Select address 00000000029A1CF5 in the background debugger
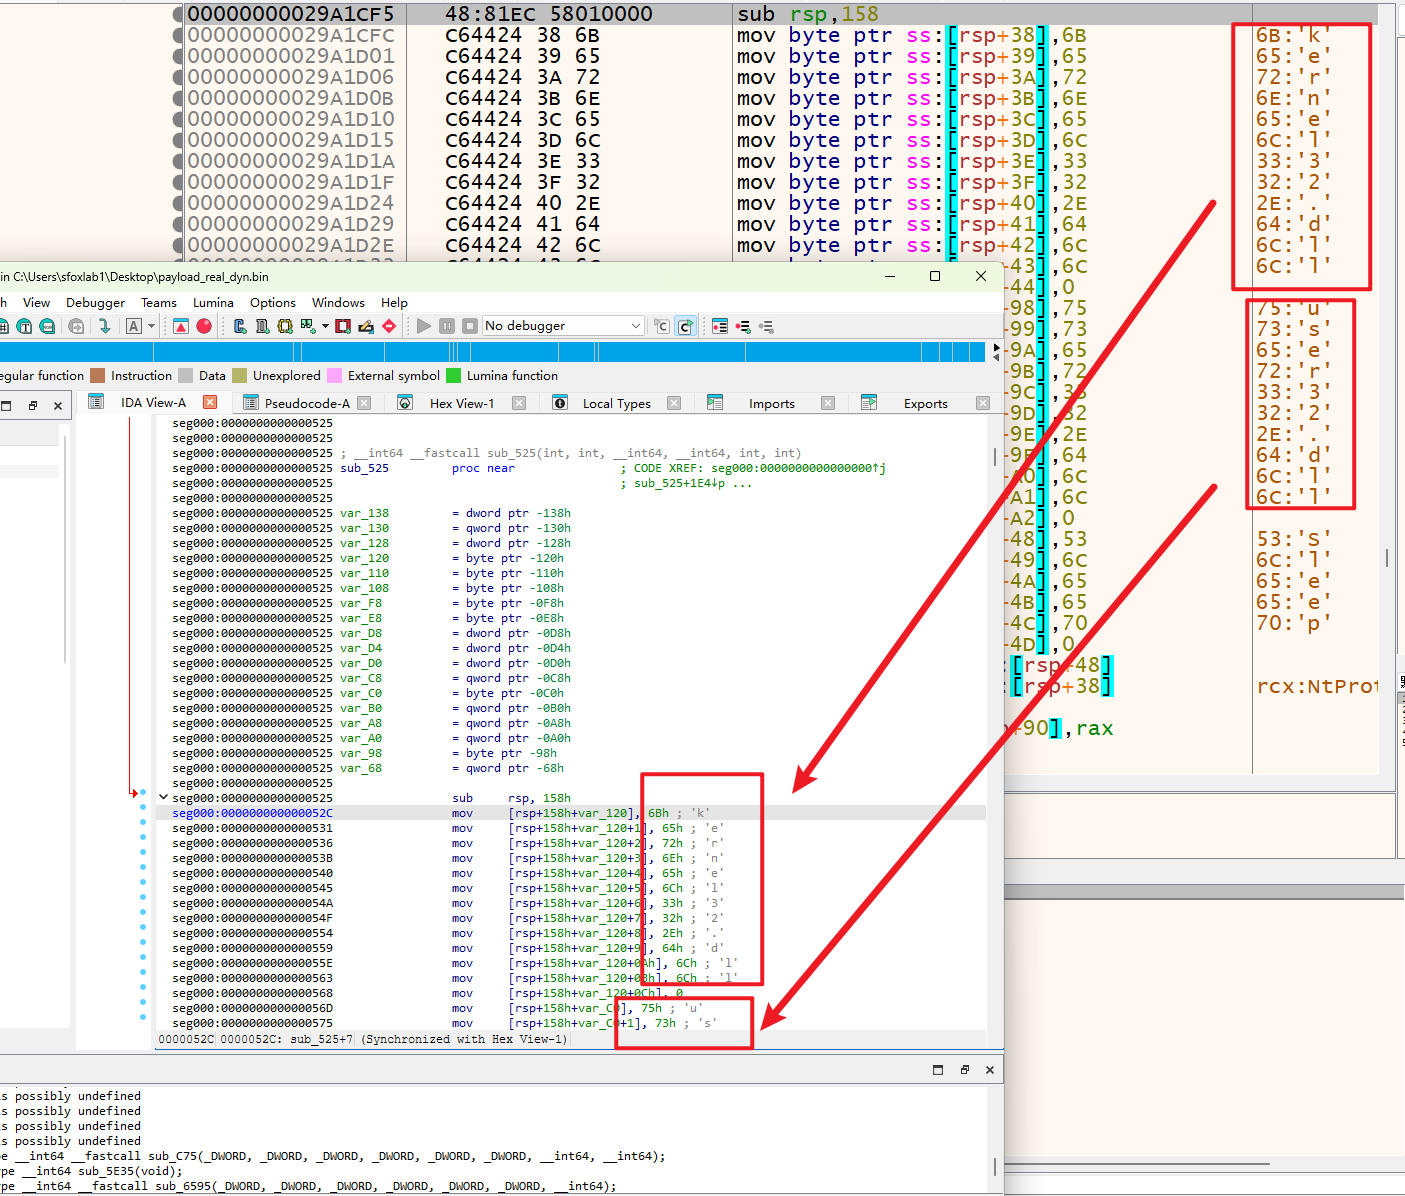Viewport: 1405px width, 1196px height. (291, 14)
